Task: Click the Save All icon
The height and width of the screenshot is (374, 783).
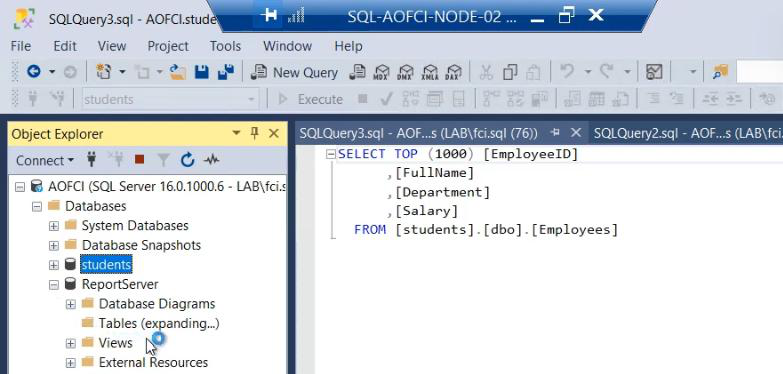Action: [x=226, y=72]
